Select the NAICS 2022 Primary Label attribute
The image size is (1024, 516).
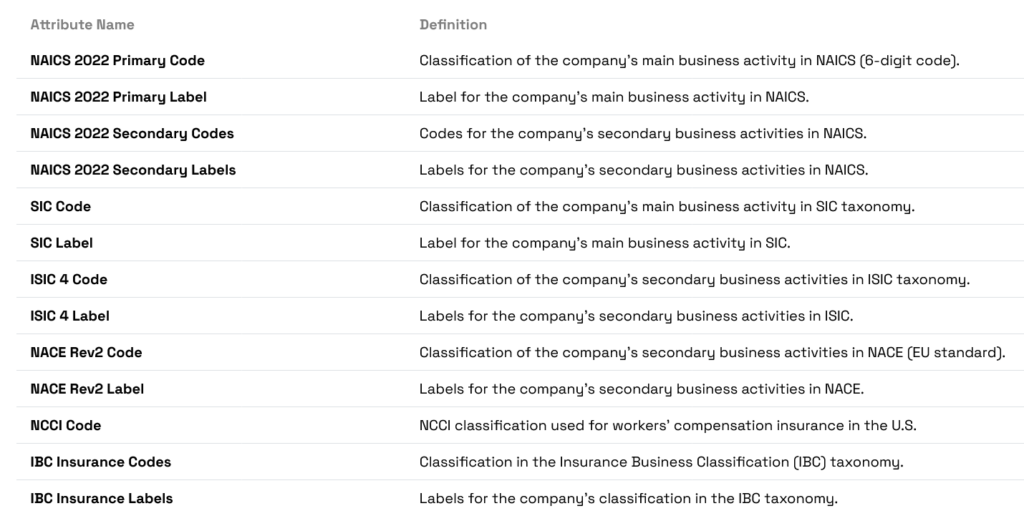118,97
